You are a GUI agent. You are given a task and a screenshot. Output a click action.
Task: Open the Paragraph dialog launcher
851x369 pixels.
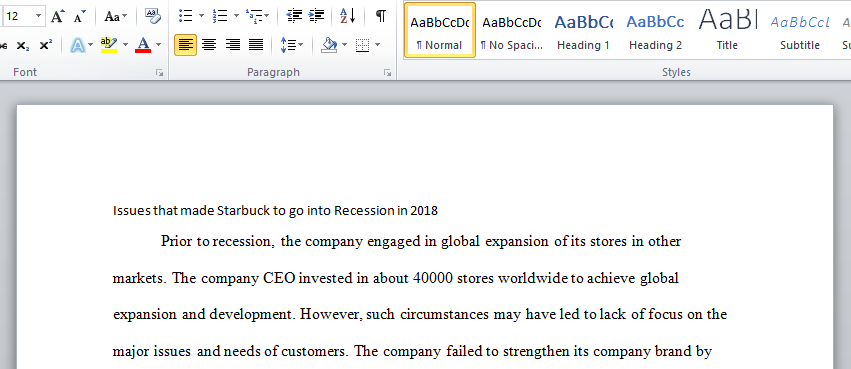pos(388,72)
